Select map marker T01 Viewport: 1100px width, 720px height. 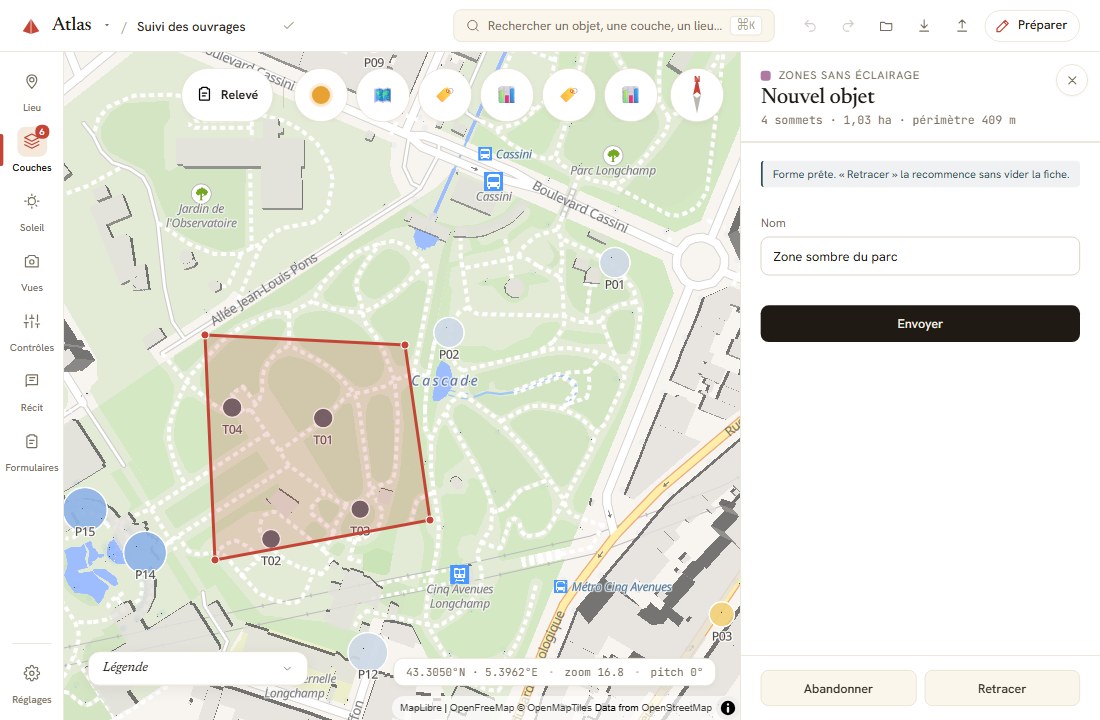coord(323,418)
